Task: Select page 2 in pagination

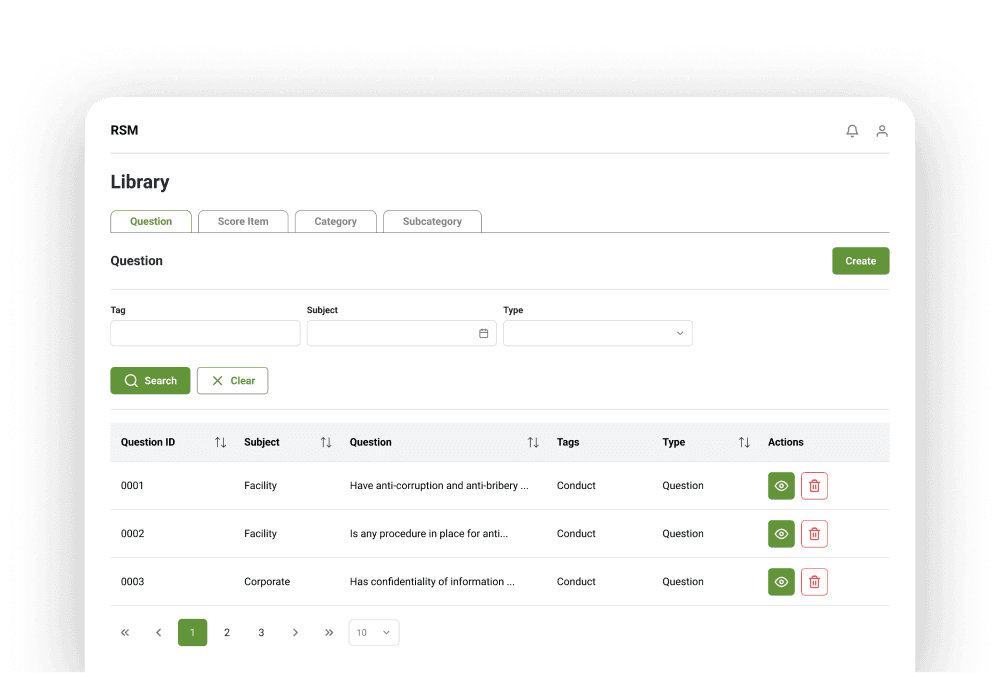Action: click(226, 632)
